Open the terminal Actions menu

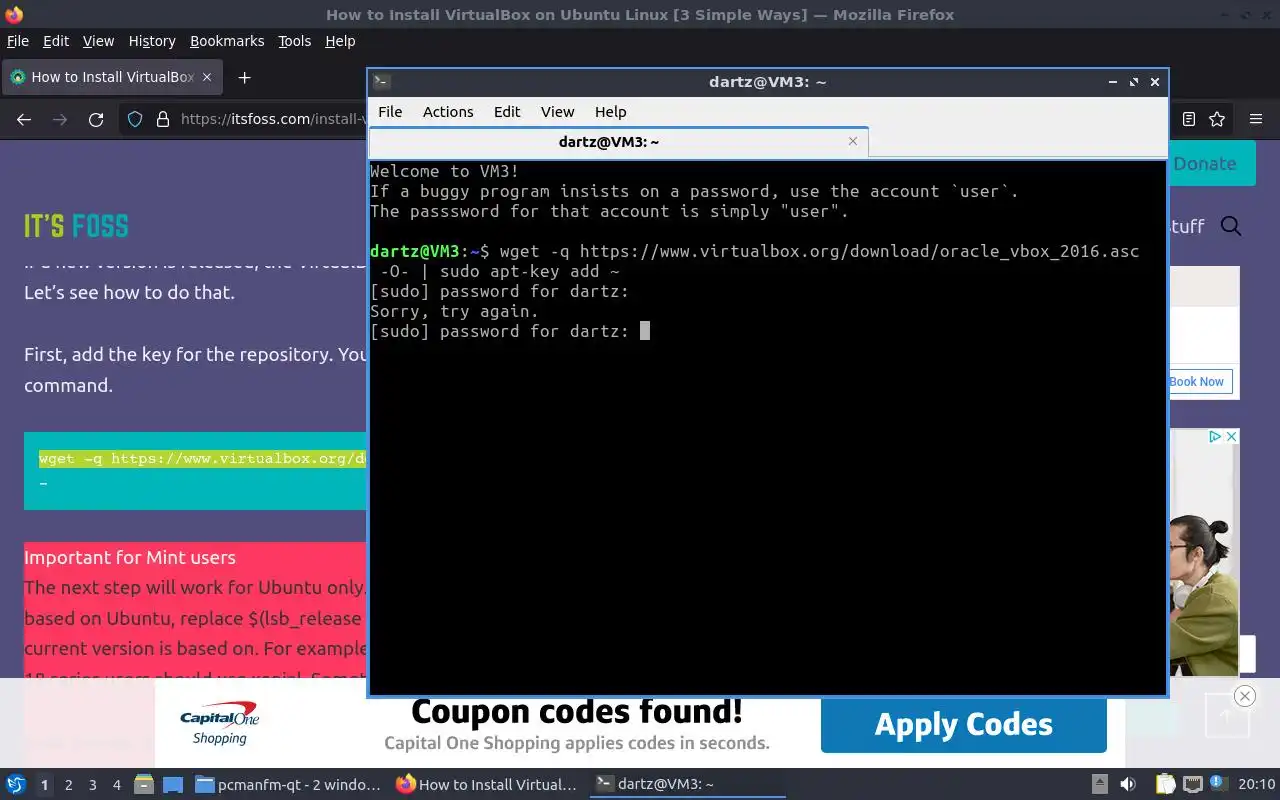[x=448, y=112]
